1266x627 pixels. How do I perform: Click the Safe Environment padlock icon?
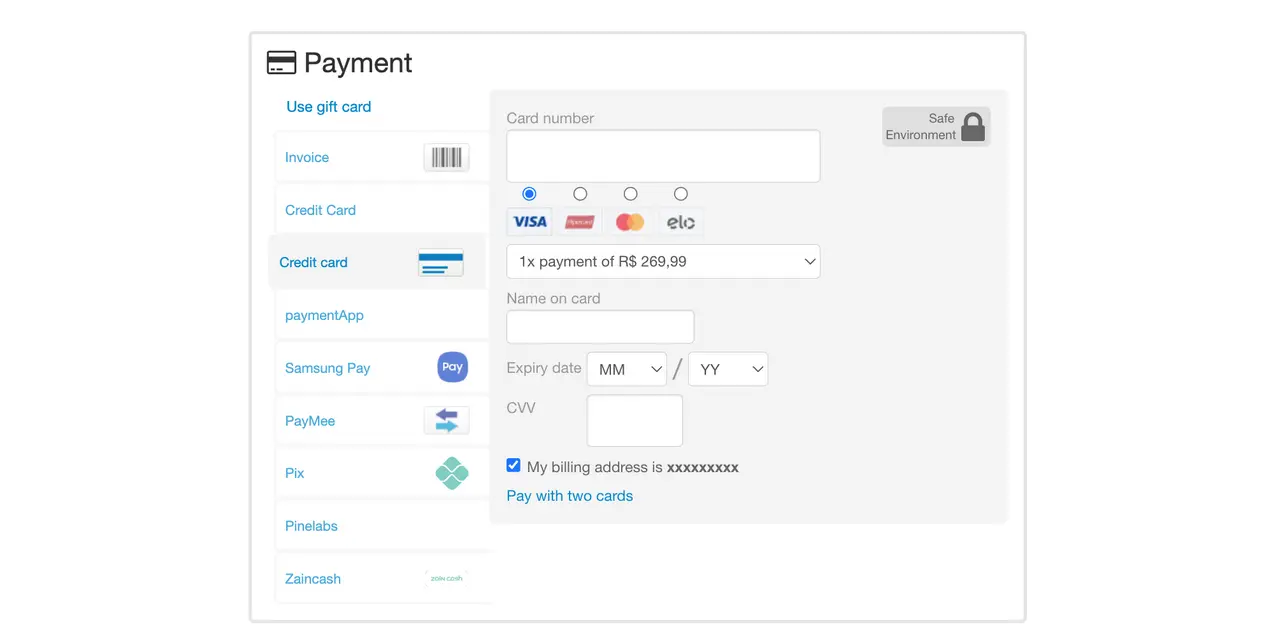972,127
